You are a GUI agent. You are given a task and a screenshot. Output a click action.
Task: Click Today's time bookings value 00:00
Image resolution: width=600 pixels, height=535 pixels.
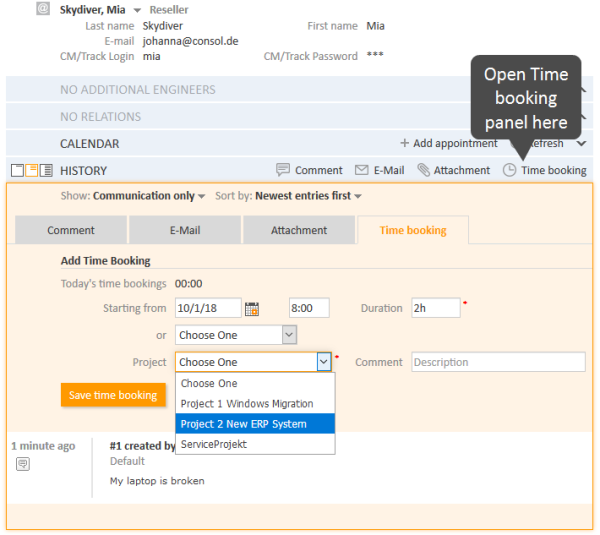coord(189,284)
